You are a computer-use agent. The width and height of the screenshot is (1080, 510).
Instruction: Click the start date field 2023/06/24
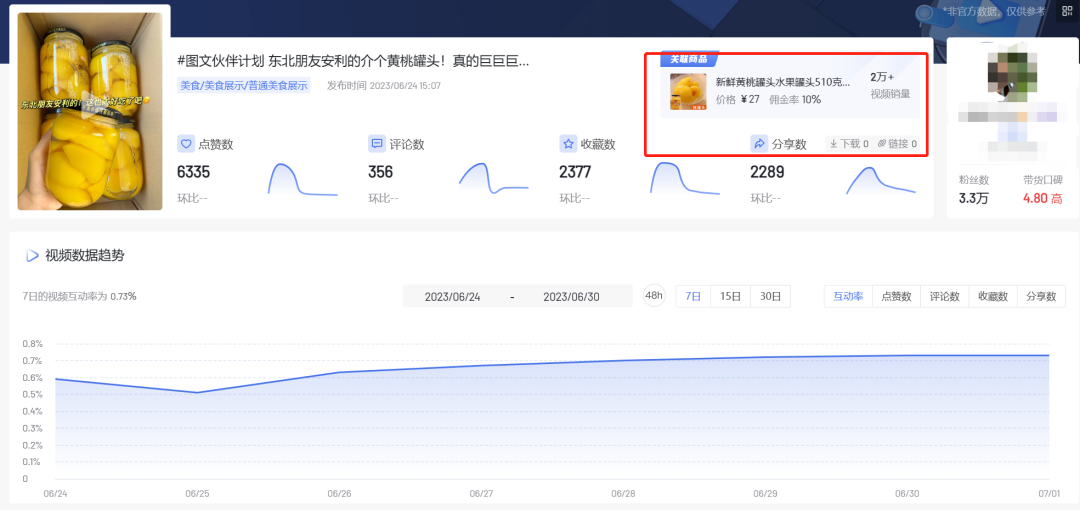(453, 296)
